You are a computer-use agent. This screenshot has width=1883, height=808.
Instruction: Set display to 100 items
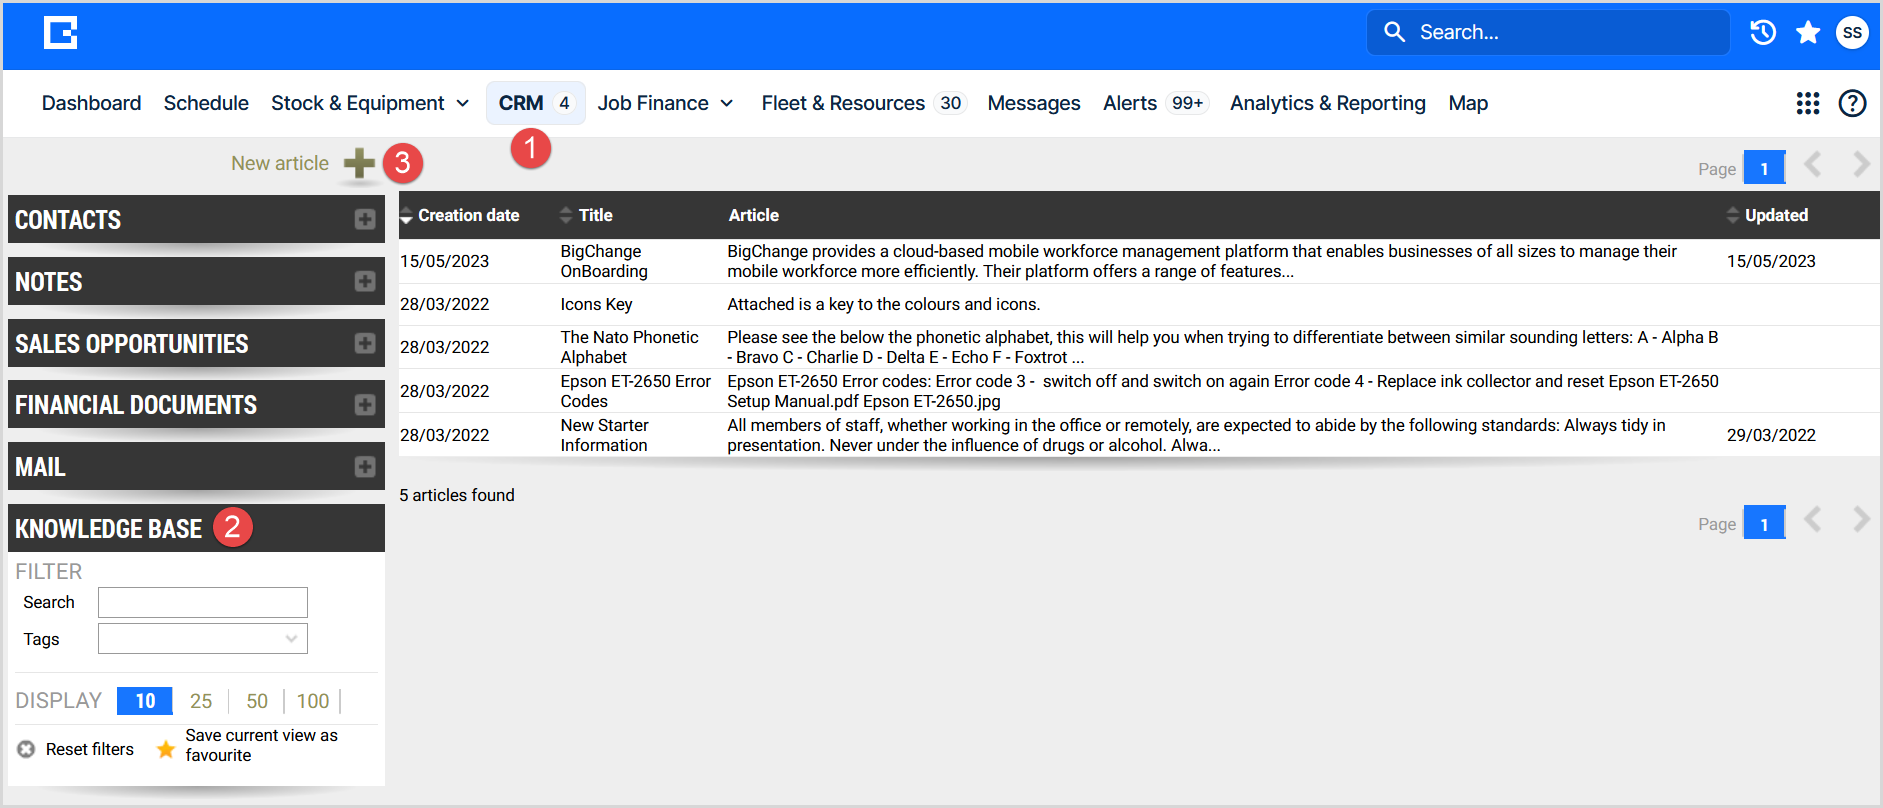pos(313,701)
